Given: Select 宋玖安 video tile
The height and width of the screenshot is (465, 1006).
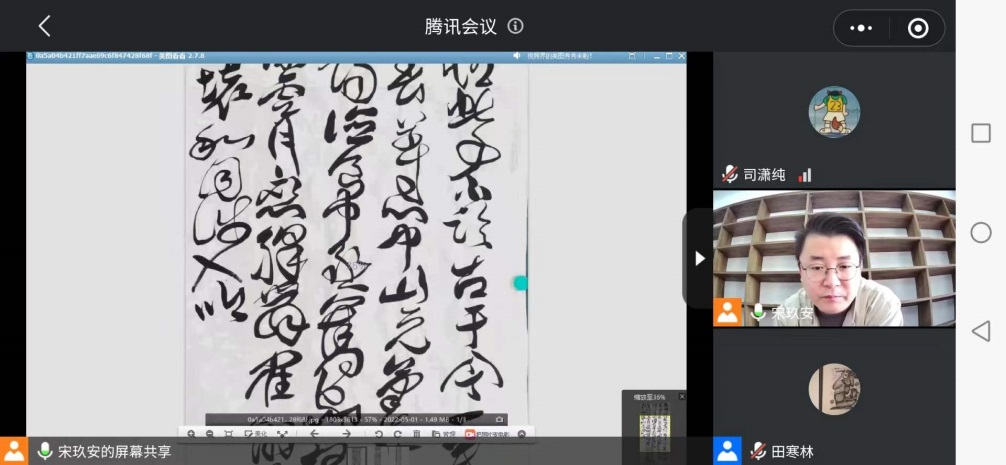Looking at the screenshot, I should pos(833,258).
